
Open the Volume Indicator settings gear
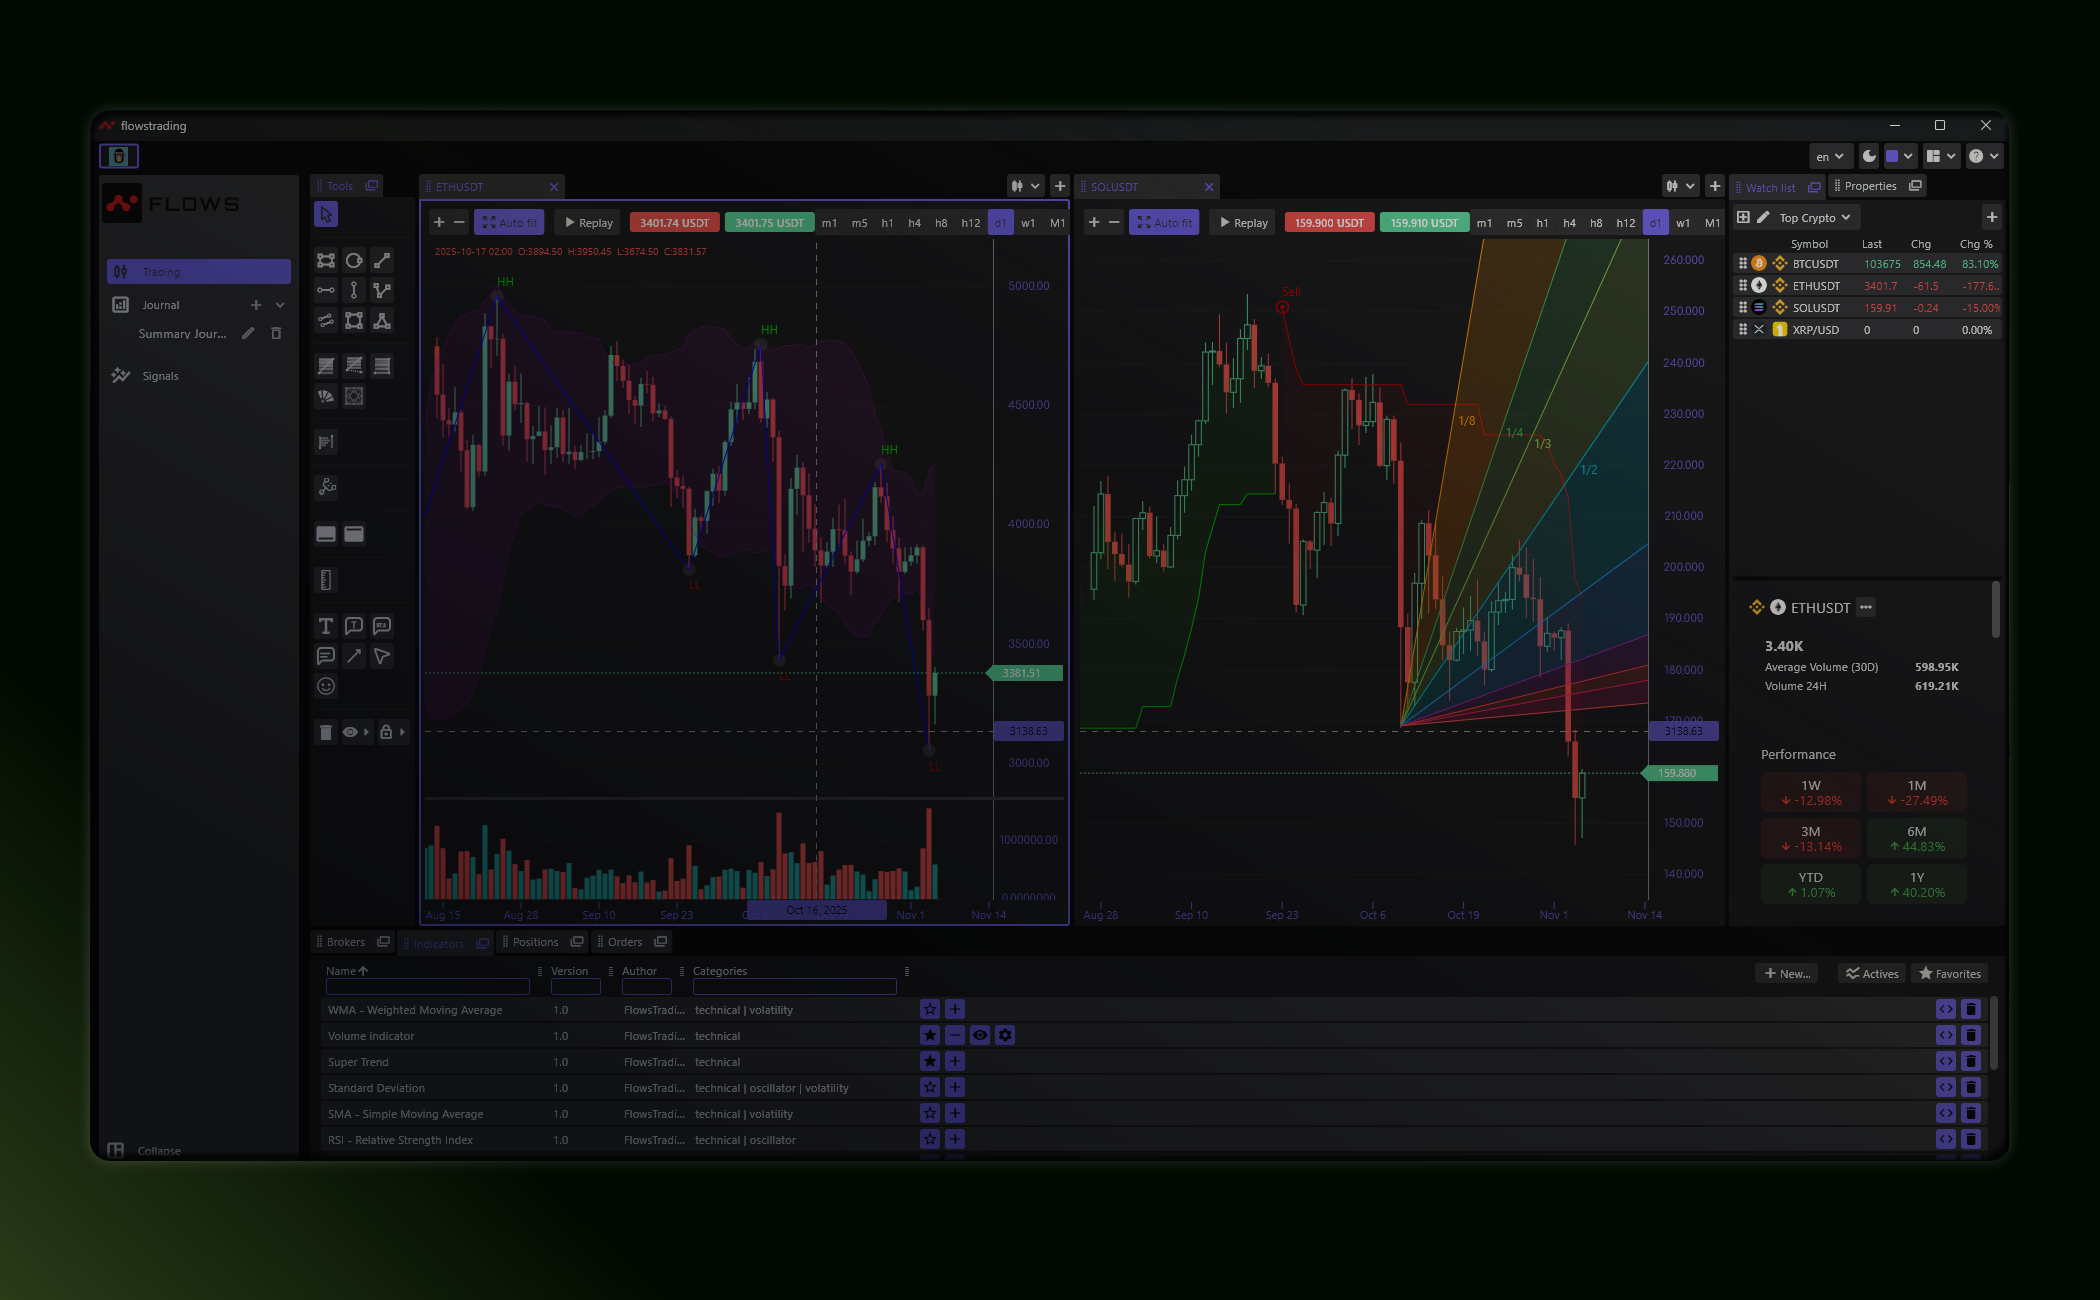(x=1005, y=1036)
